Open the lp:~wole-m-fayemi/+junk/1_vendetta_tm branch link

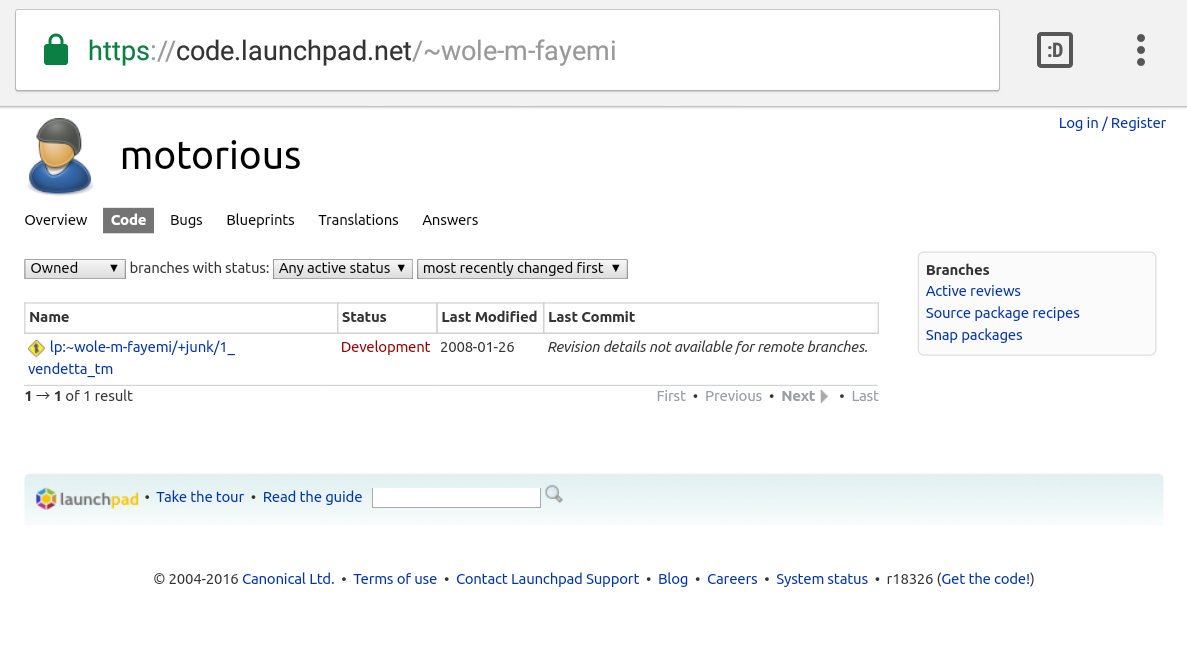tap(132, 358)
